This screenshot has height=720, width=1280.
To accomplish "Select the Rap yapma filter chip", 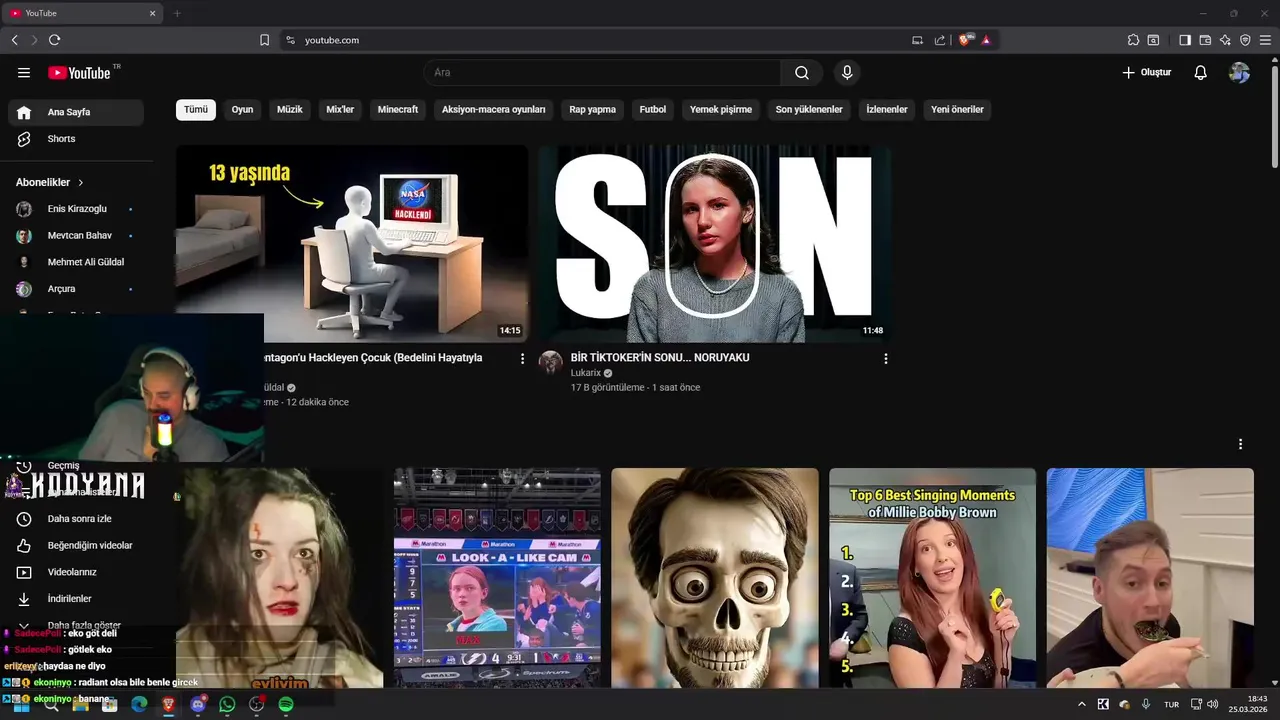I will coord(593,109).
